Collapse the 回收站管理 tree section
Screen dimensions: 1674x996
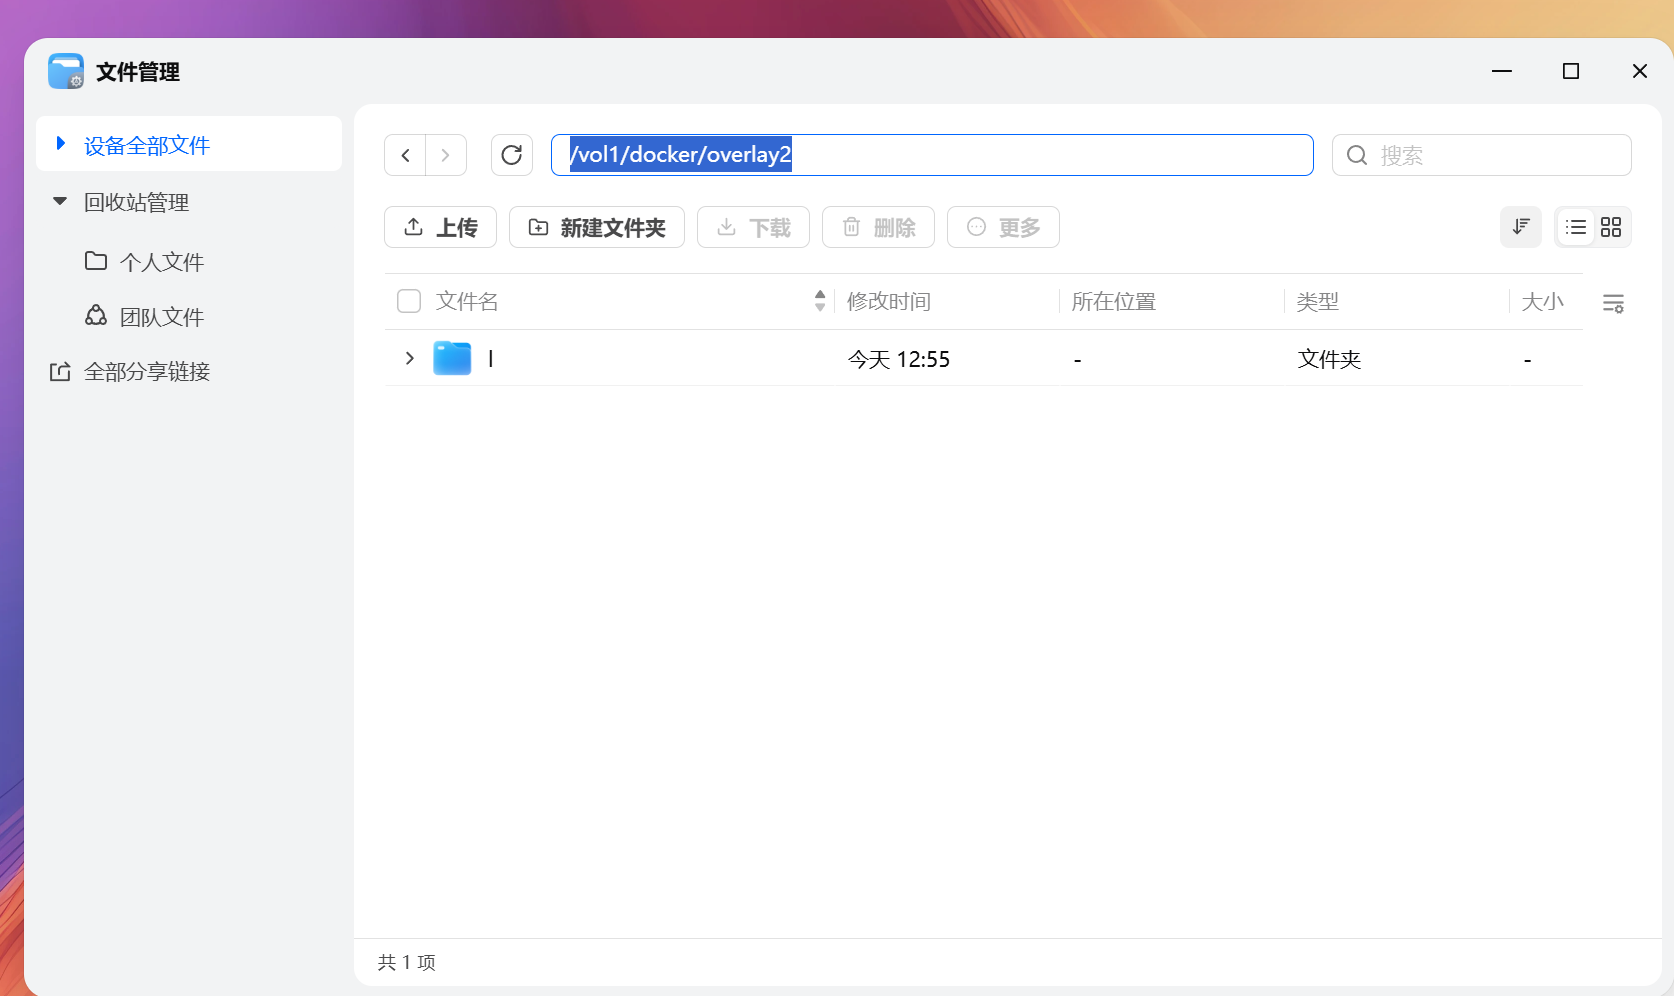pyautogui.click(x=60, y=202)
